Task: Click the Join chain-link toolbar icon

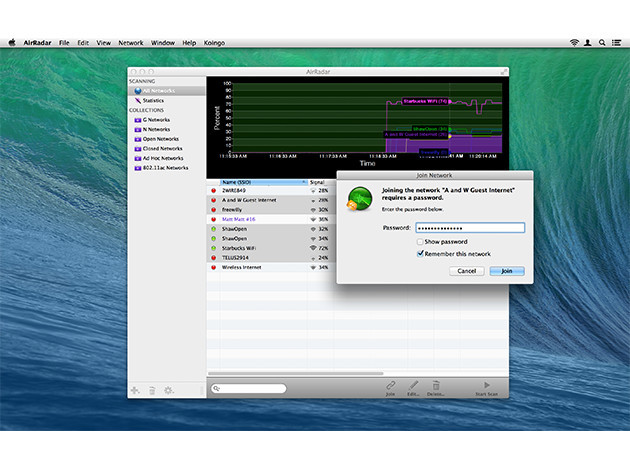Action: [390, 385]
